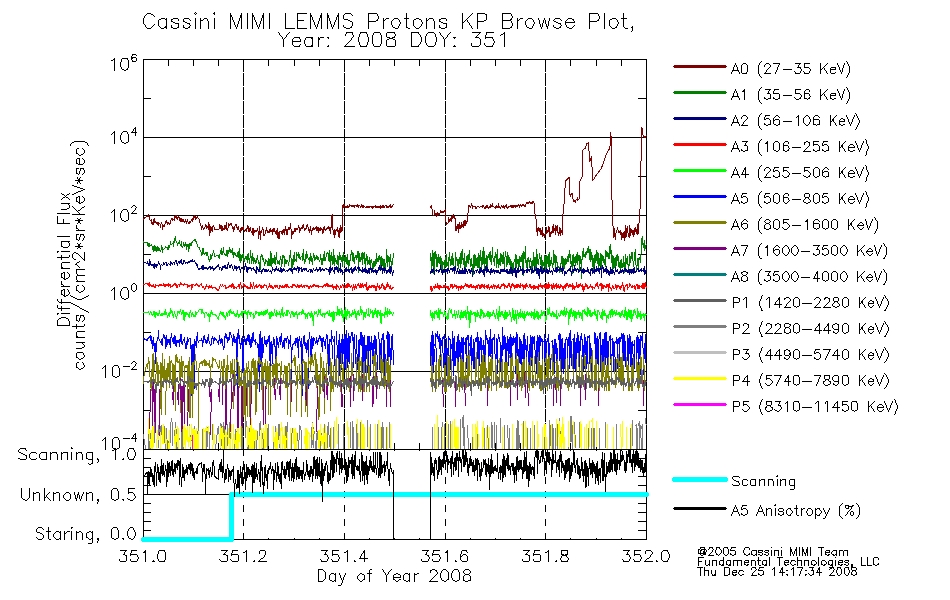The height and width of the screenshot is (600, 950).
Task: Click the A4 (255-506 KeV) legend entry
Action: tap(771, 173)
